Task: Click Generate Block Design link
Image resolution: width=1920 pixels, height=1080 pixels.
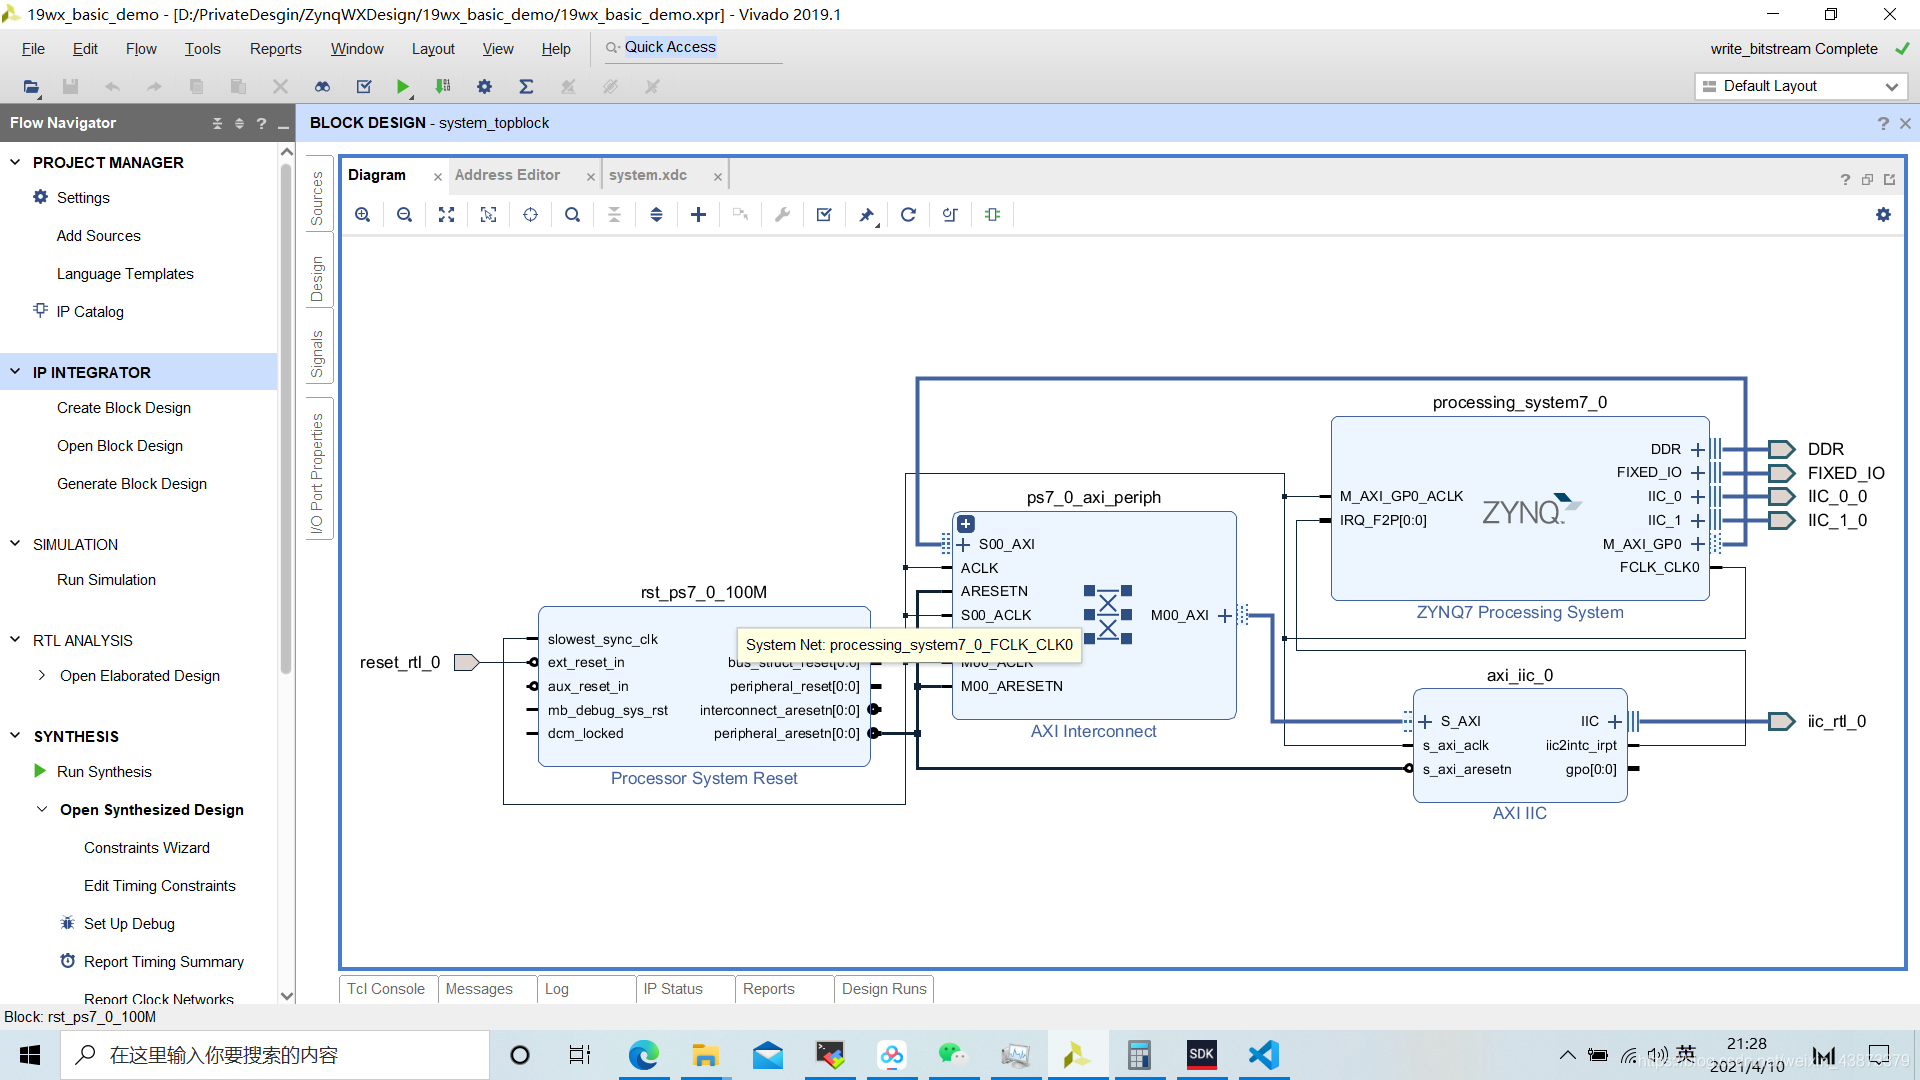Action: tap(132, 484)
